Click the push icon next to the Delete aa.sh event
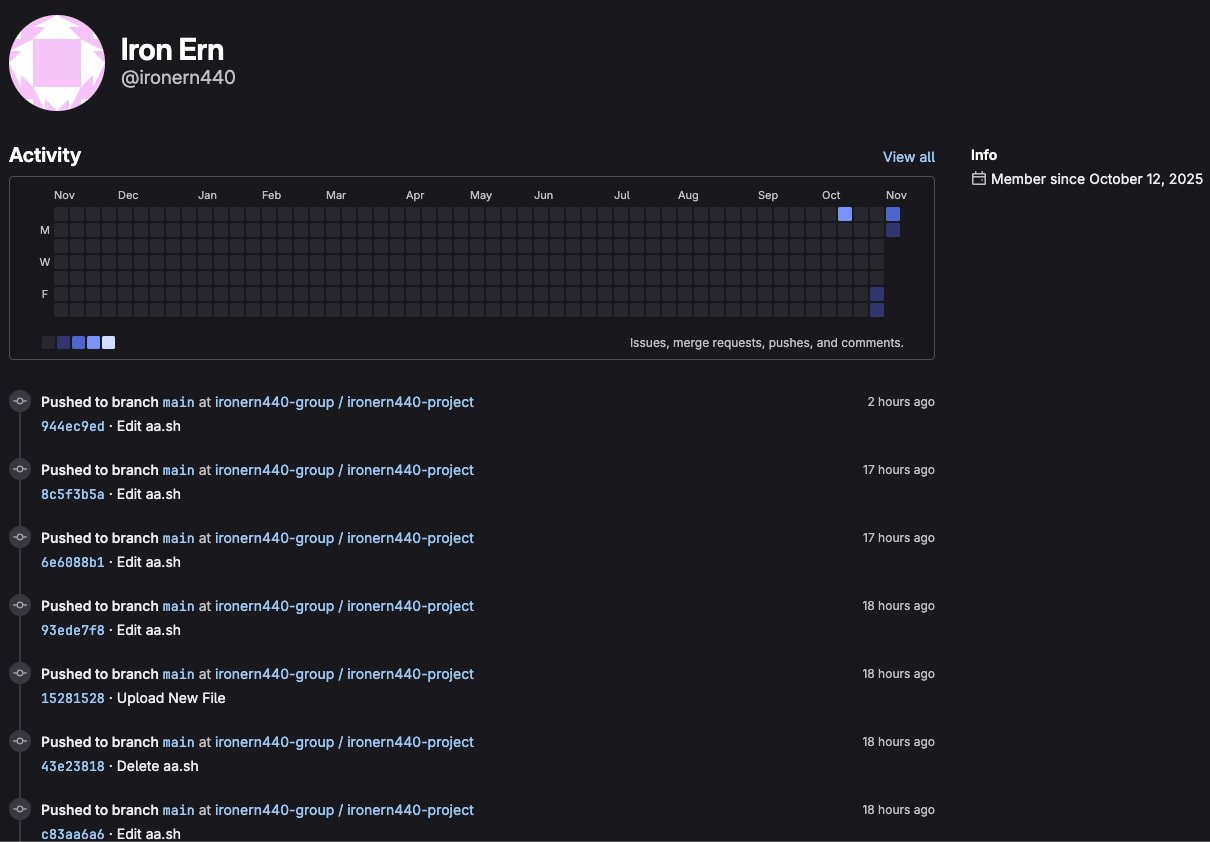1210x842 pixels. (20, 740)
